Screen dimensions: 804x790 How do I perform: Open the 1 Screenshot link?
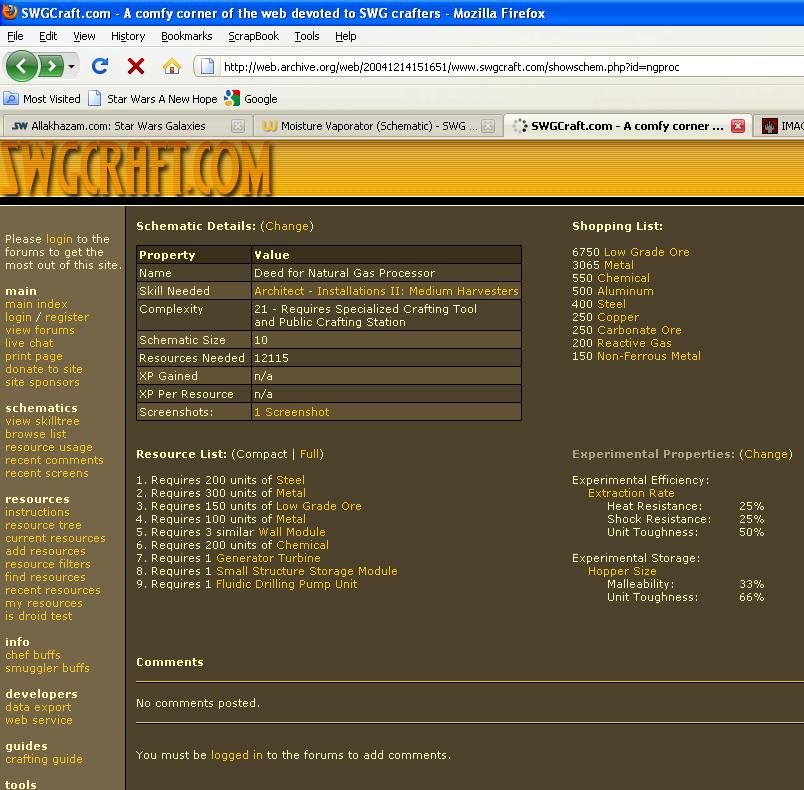(x=291, y=412)
